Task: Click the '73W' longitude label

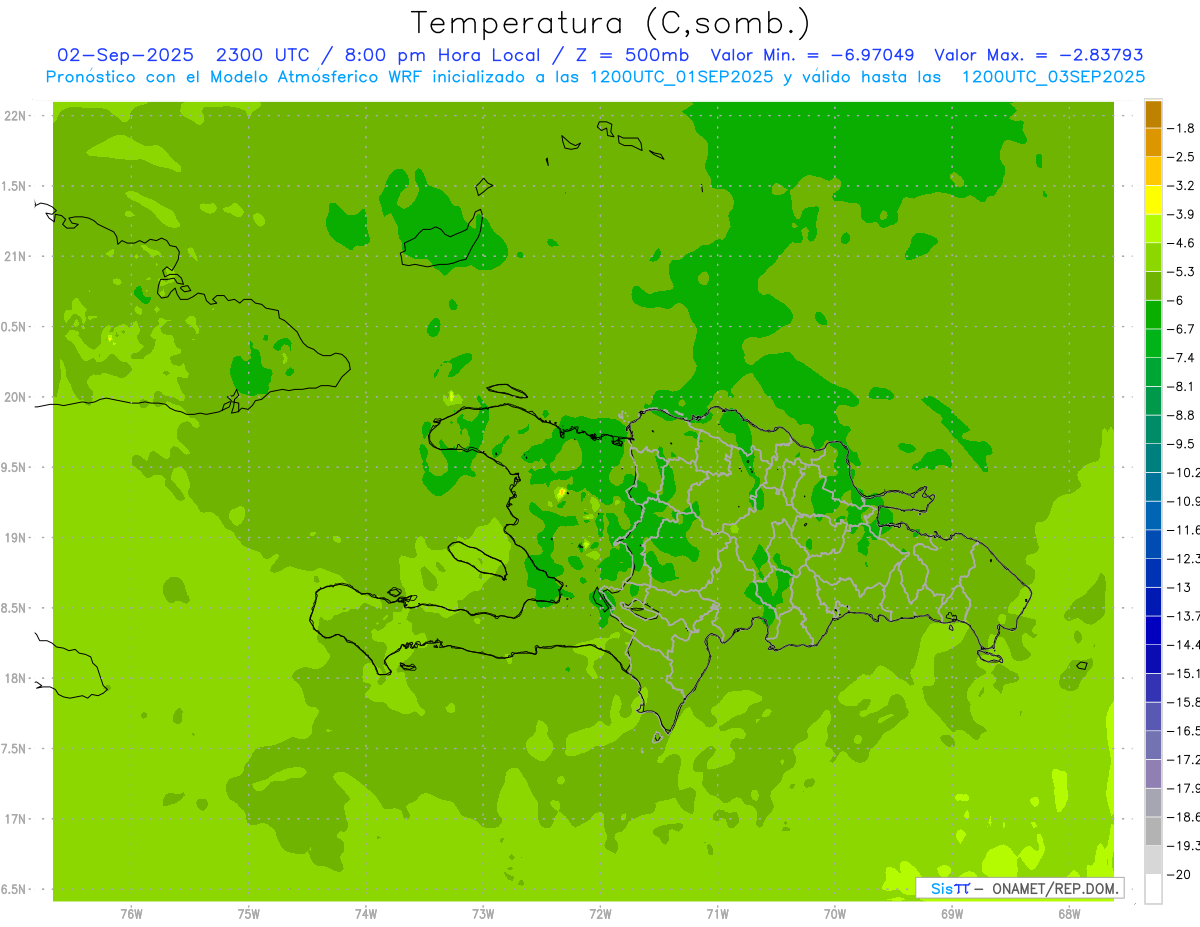Action: coord(483,914)
